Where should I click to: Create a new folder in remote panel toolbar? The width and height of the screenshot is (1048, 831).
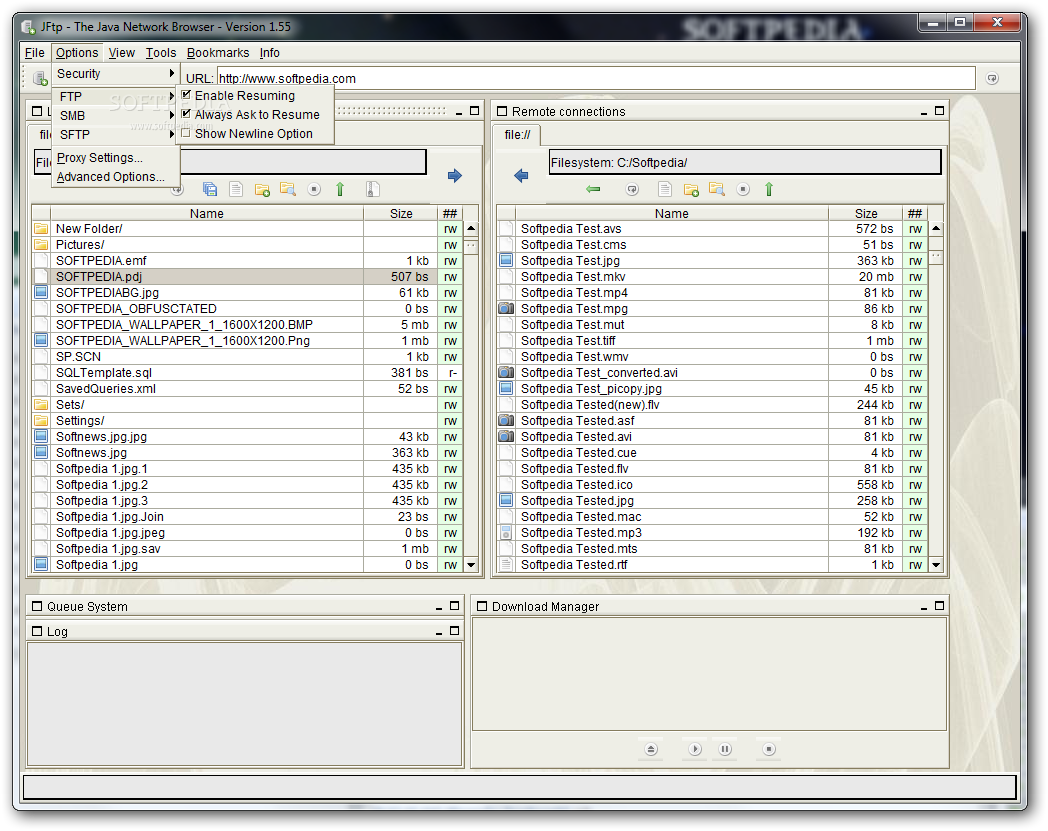click(x=691, y=190)
